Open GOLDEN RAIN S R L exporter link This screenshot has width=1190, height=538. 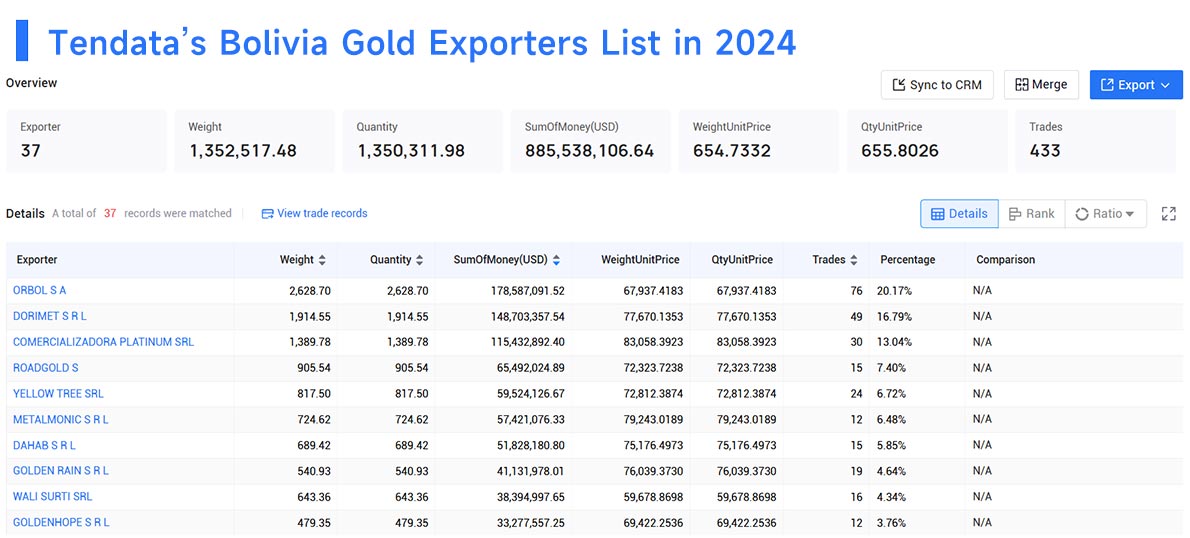click(61, 470)
